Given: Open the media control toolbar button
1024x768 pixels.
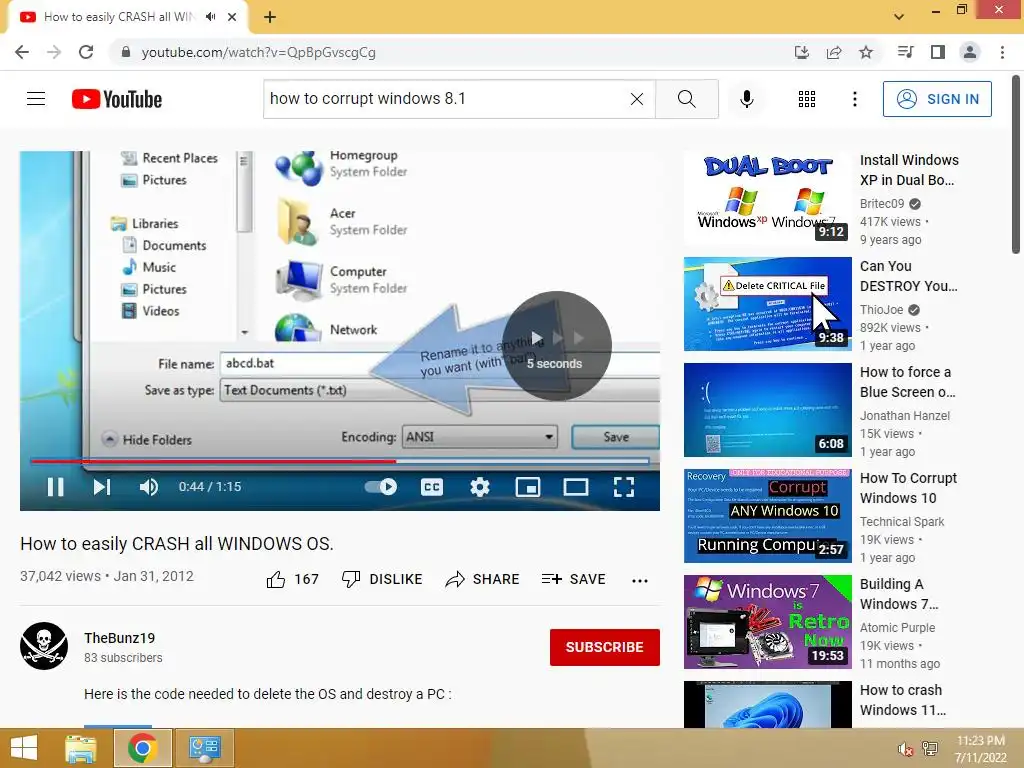Looking at the screenshot, I should (905, 52).
